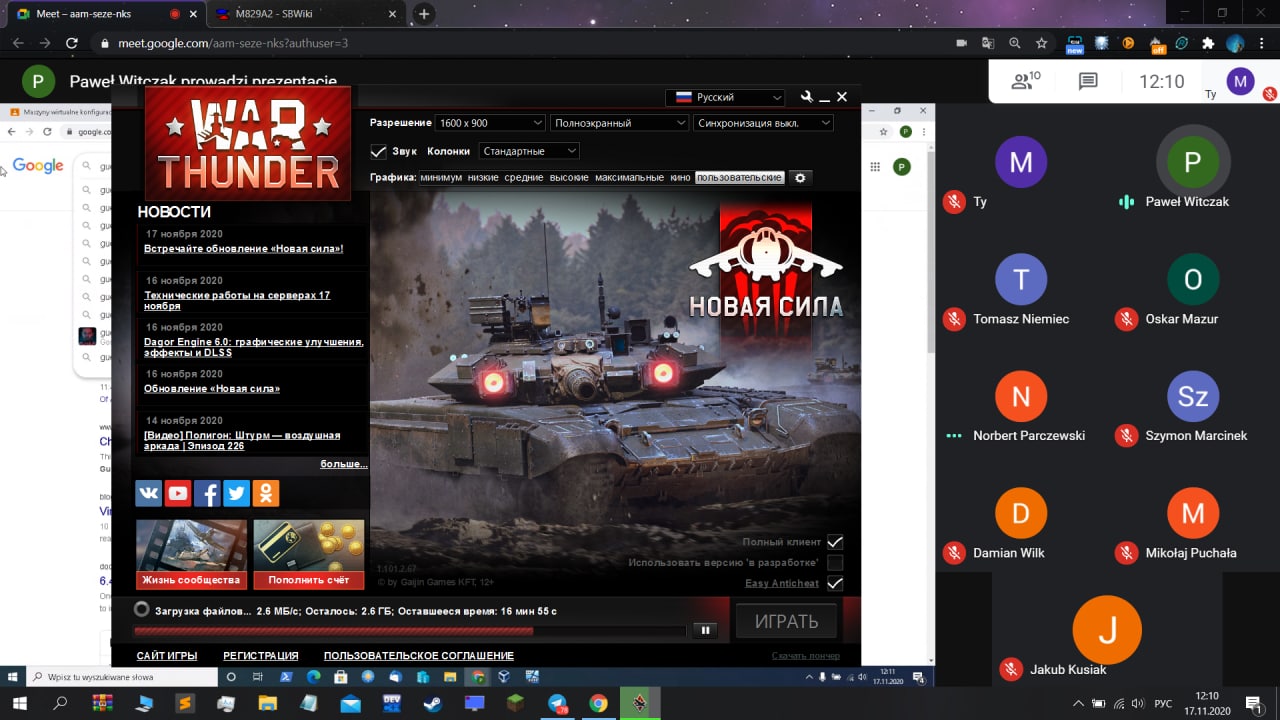Open resolution dropdown 1600 x 900
Viewport: 1280px width, 720px height.
click(489, 123)
